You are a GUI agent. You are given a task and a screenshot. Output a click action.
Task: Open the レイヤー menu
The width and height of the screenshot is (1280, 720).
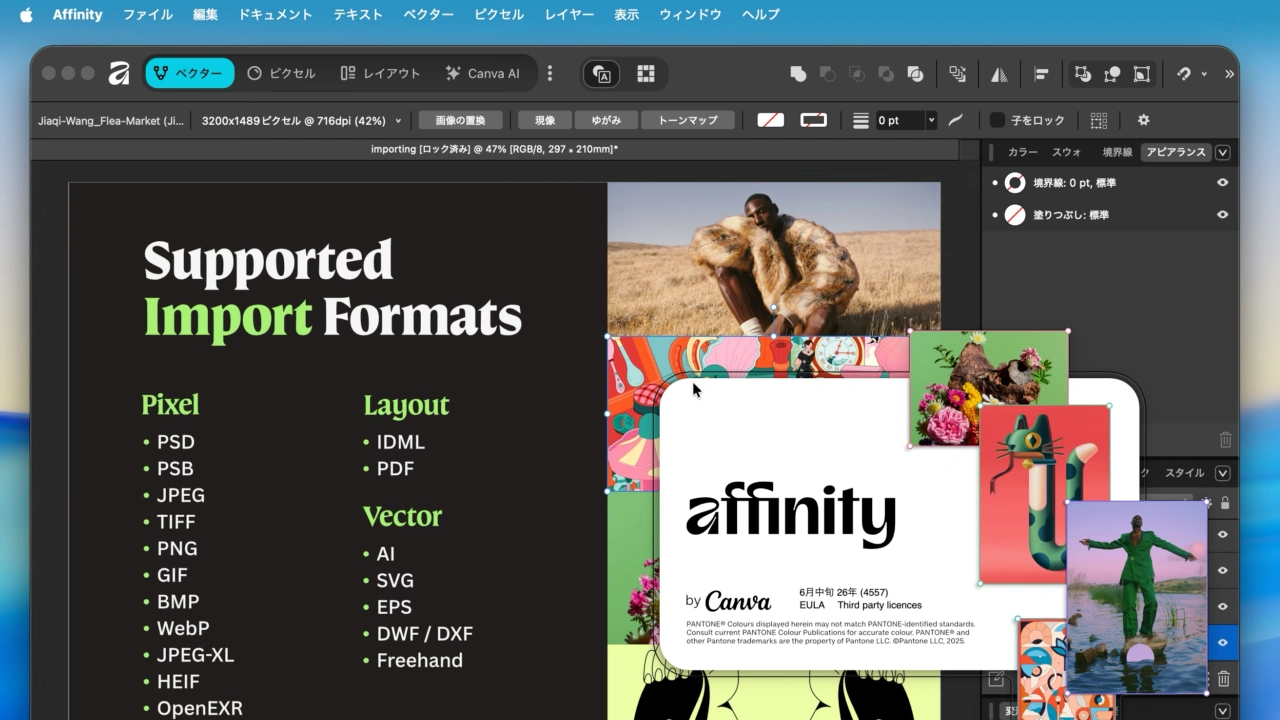(x=569, y=14)
